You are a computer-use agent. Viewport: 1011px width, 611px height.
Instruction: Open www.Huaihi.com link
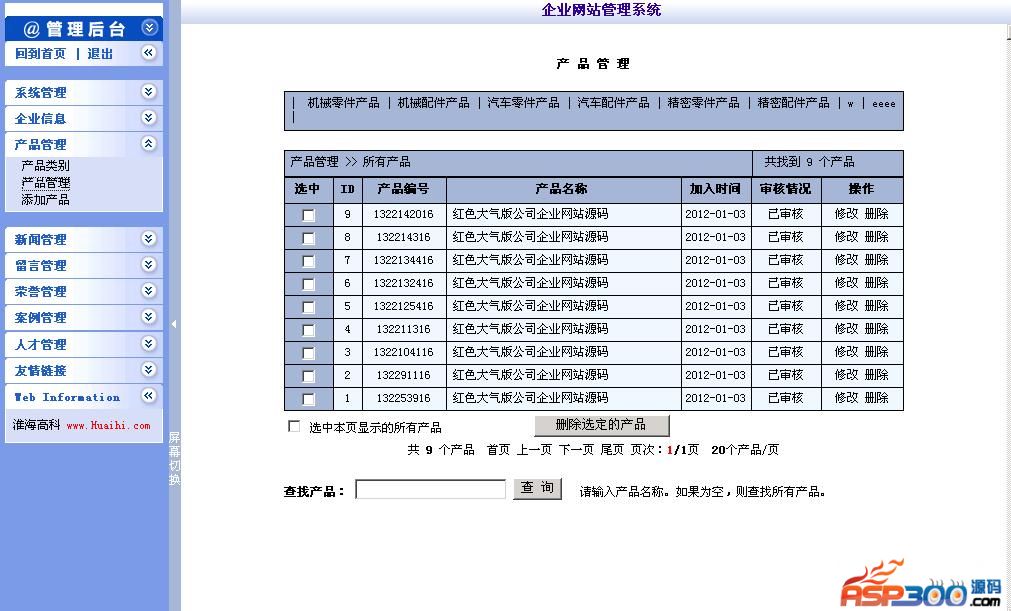coord(108,425)
